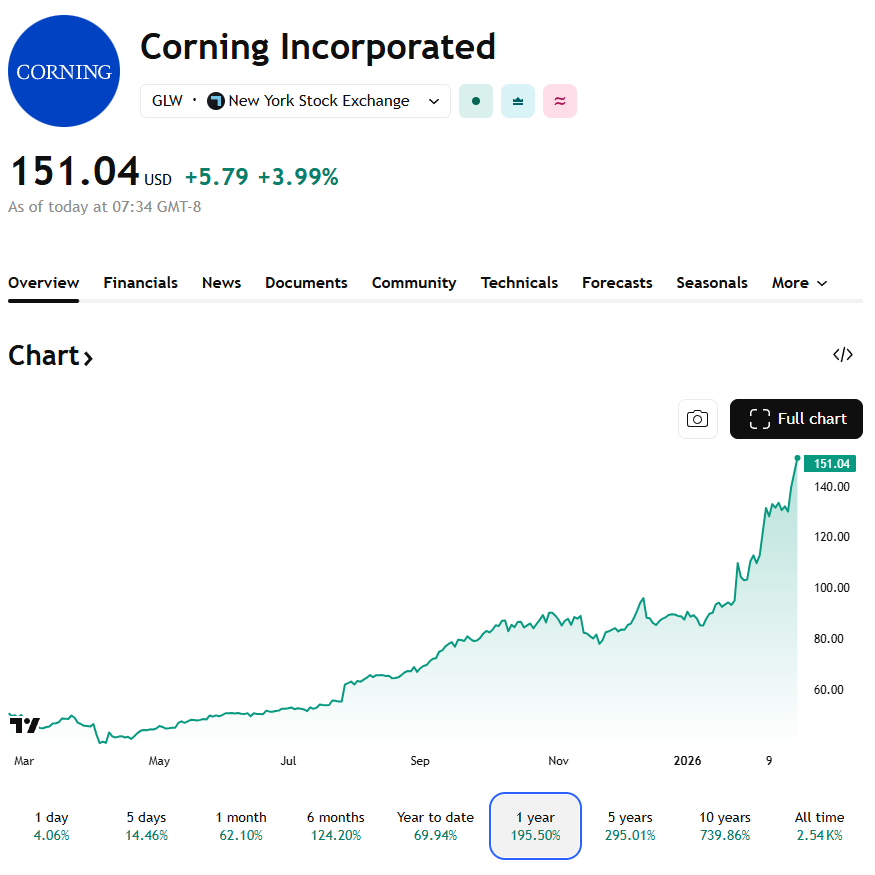This screenshot has width=875, height=875.
Task: Open the GLW exchange selector dropdown
Action: [295, 101]
